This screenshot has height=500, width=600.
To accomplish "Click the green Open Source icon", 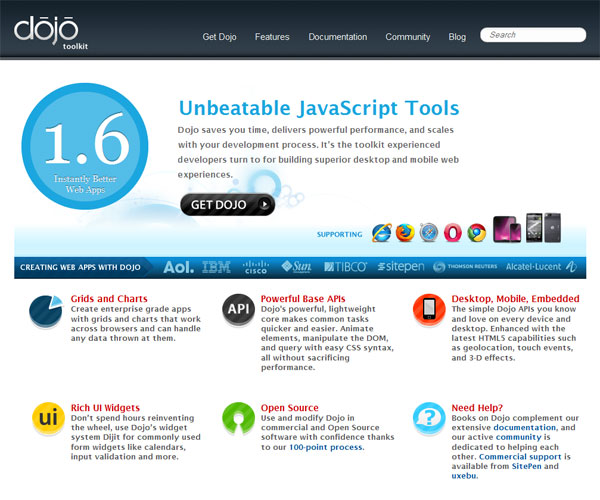I will pos(238,419).
